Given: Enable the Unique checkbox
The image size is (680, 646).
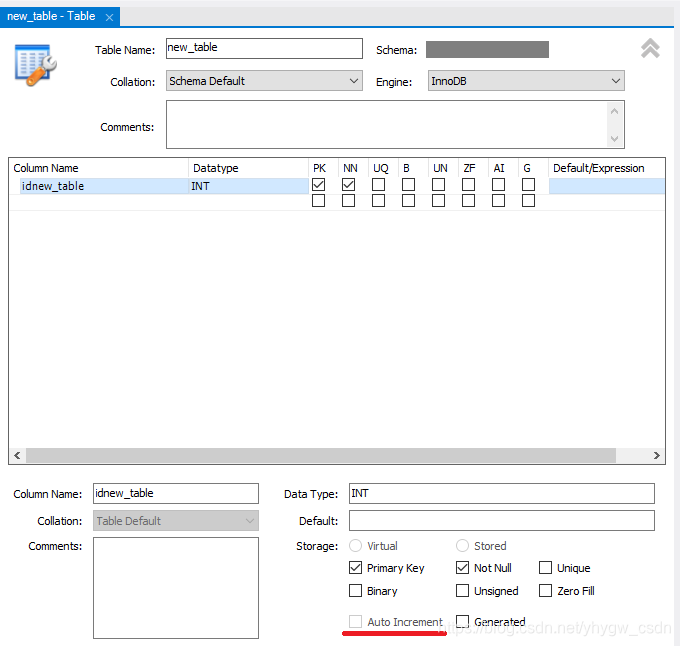Looking at the screenshot, I should coord(545,568).
